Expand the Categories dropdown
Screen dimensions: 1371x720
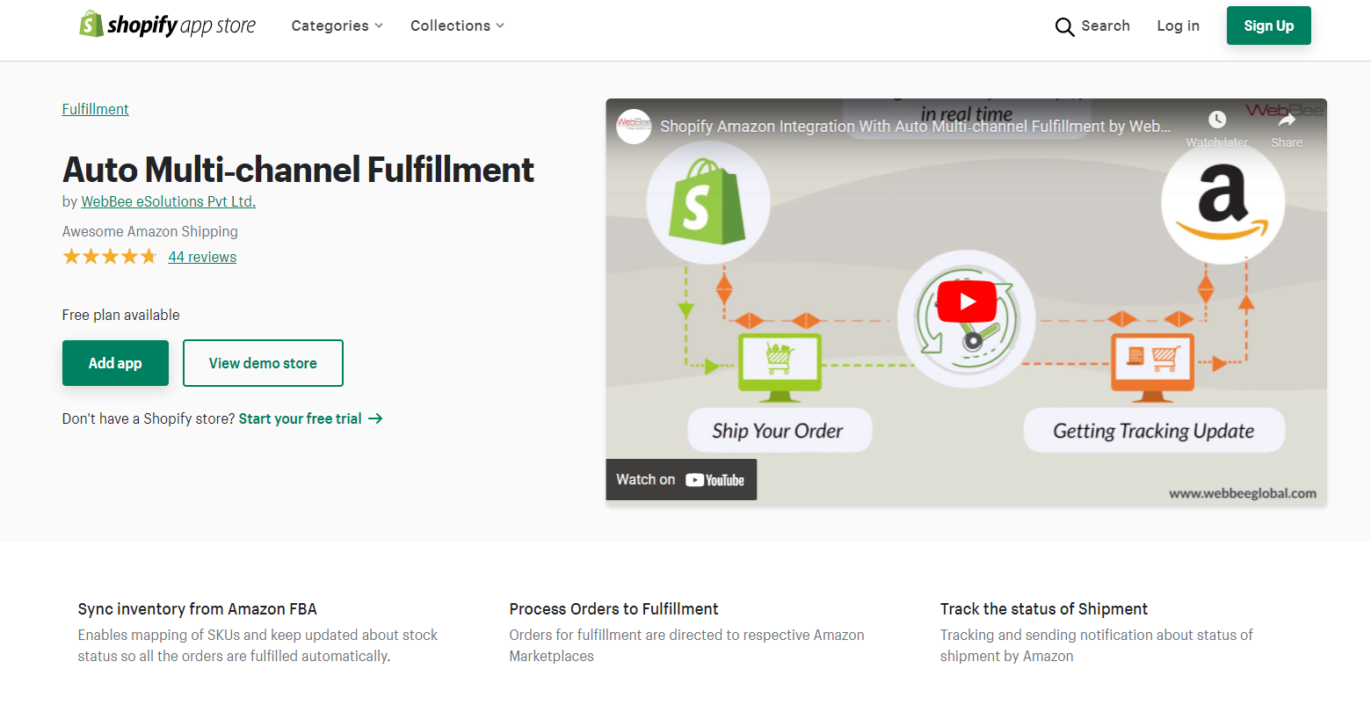pos(337,26)
